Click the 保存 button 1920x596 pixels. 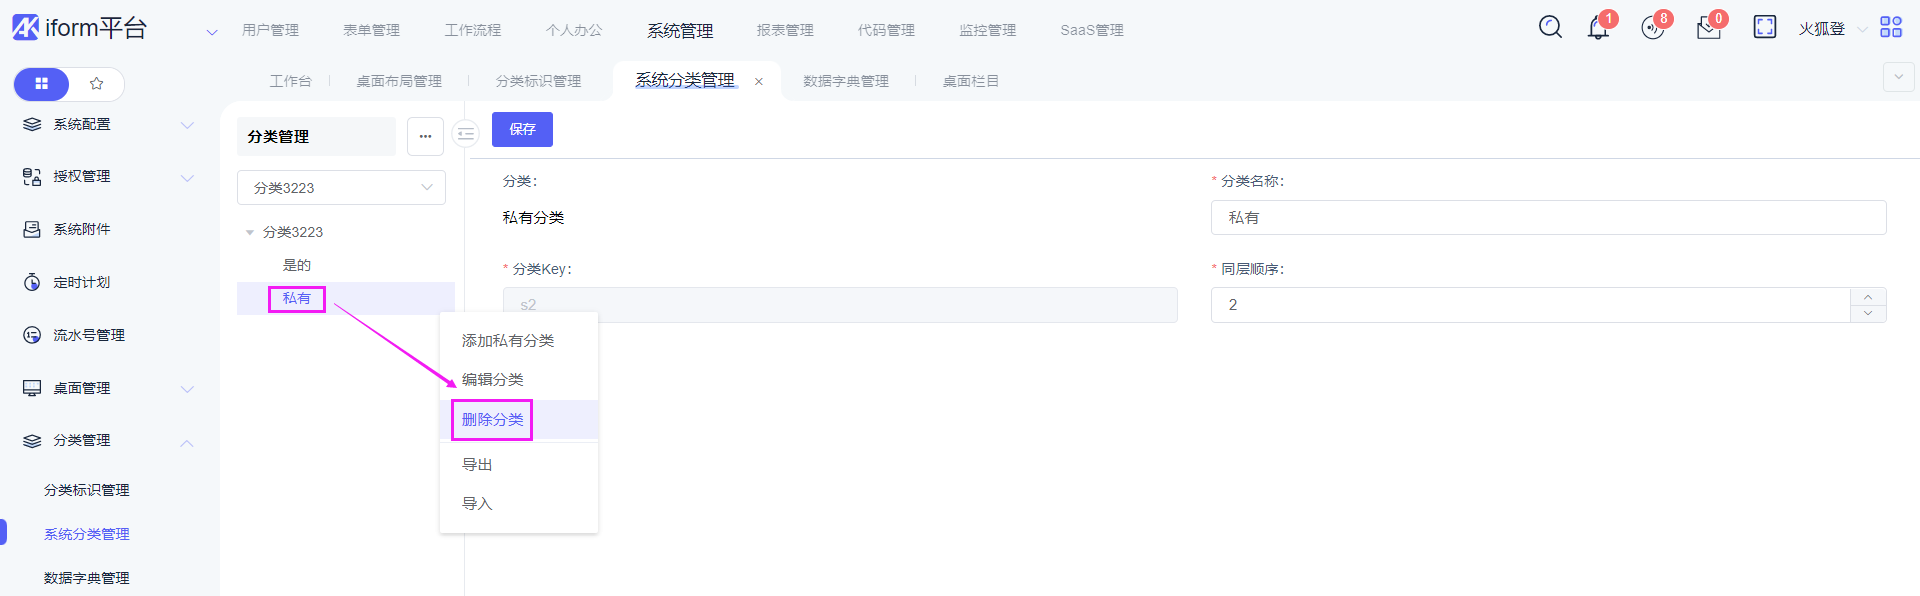click(522, 129)
